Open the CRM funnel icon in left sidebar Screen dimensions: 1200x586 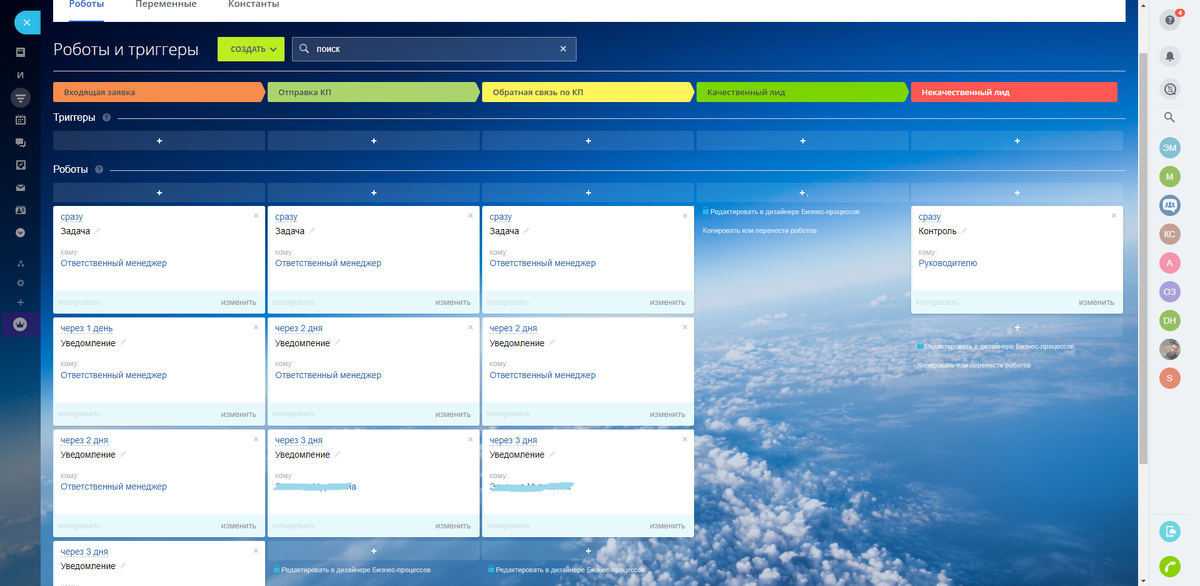20,98
